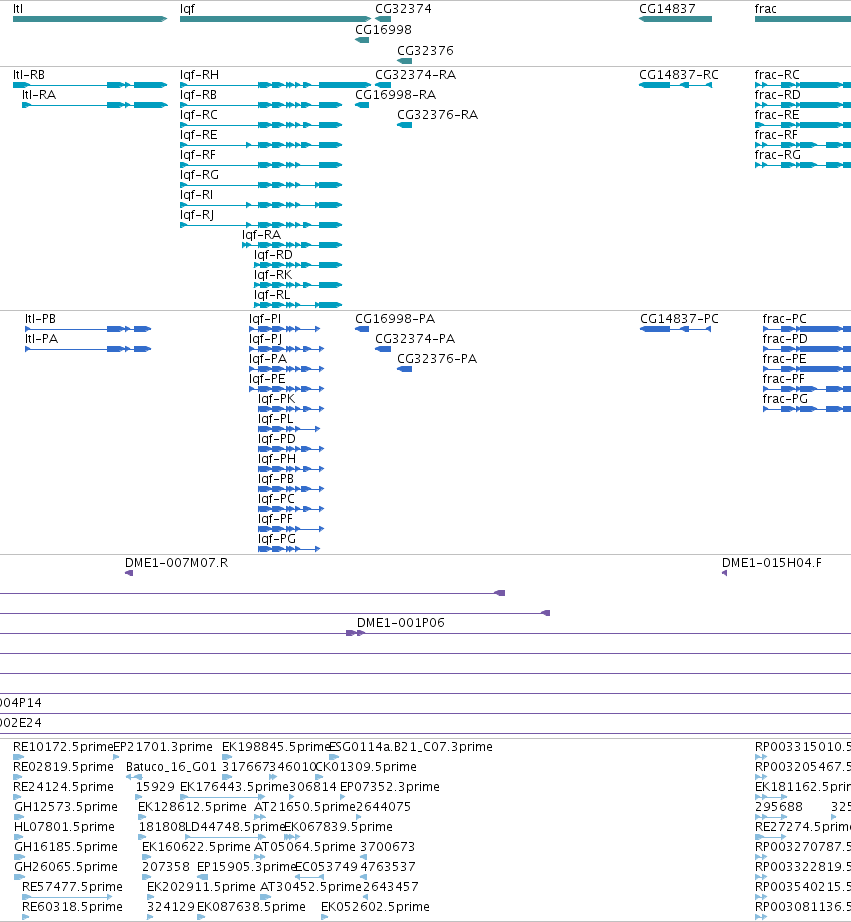851x922 pixels.
Task: Click the lqf-PL protein label
Action: point(275,419)
